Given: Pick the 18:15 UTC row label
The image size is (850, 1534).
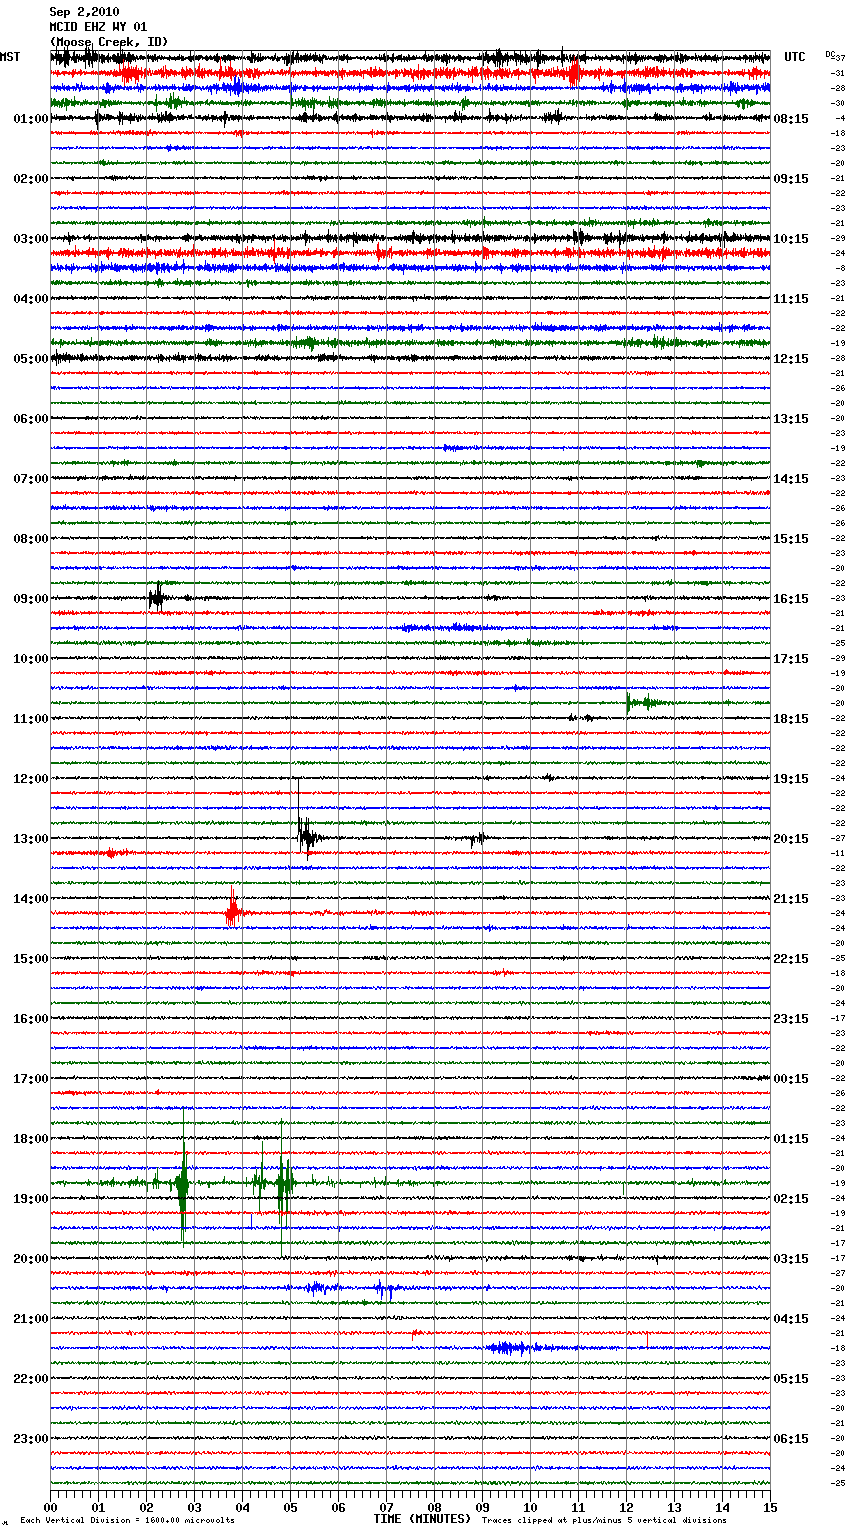Looking at the screenshot, I should coord(791,719).
